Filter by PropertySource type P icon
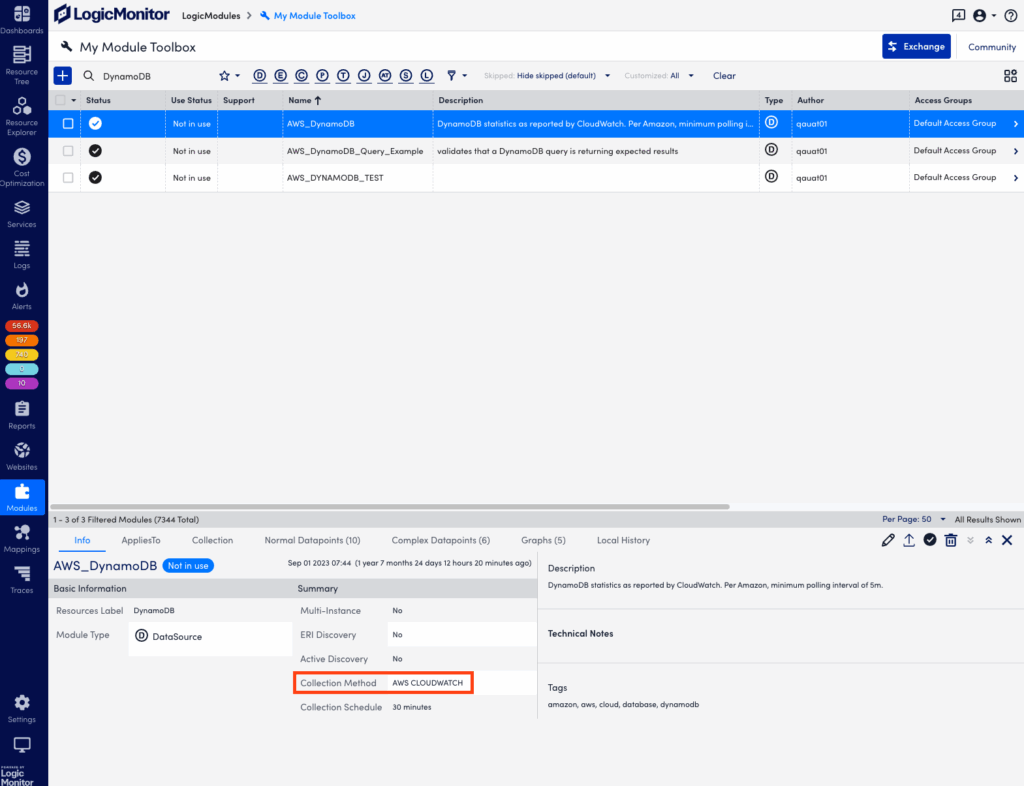 (x=323, y=76)
